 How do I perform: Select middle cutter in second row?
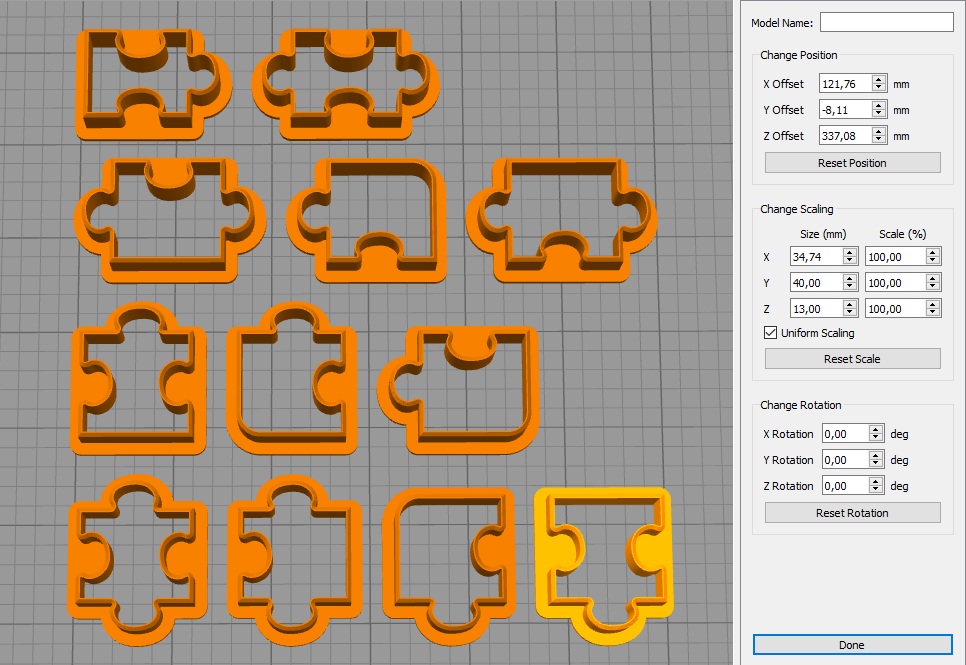coord(367,219)
